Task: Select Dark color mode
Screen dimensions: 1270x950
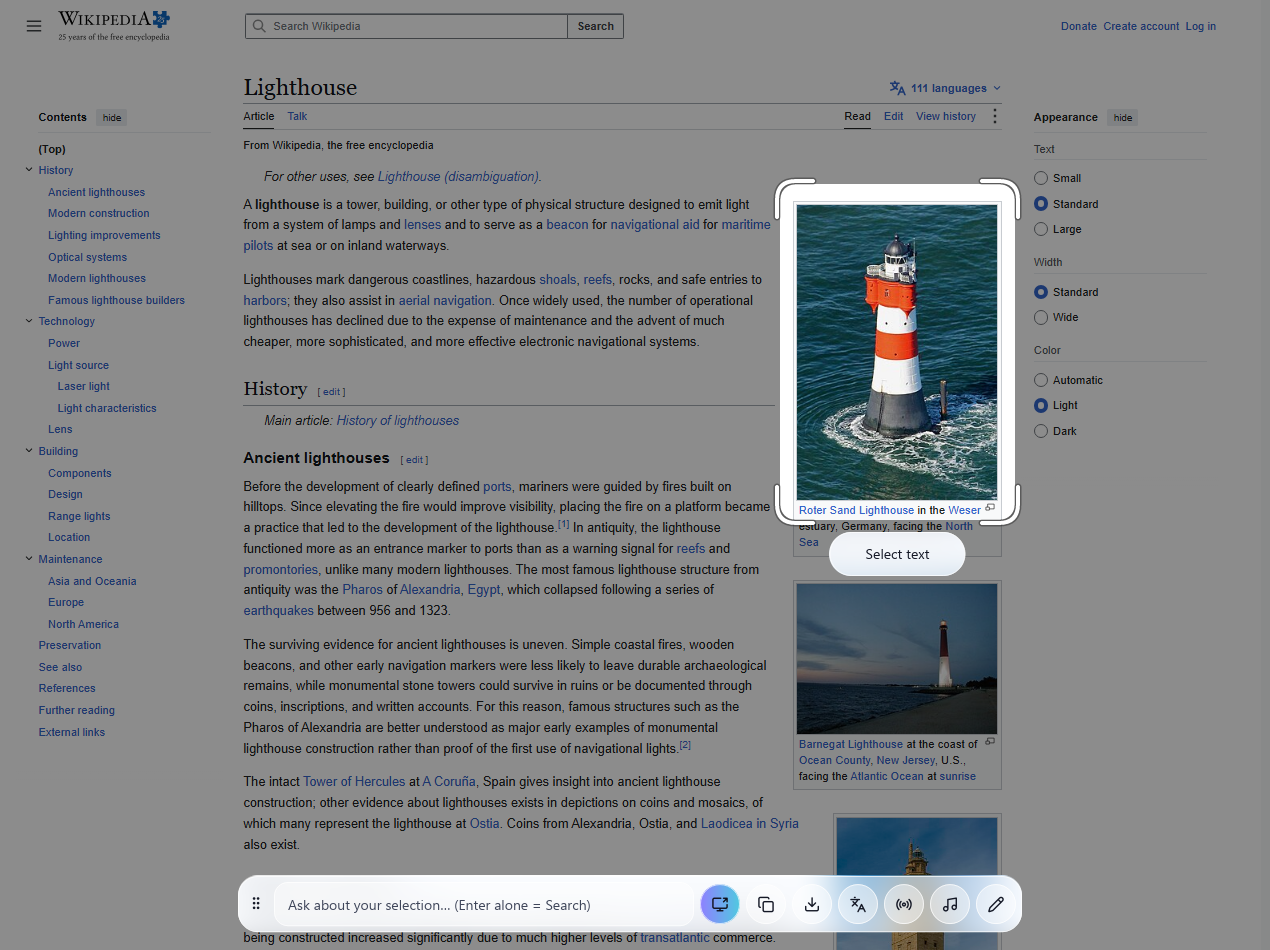Action: (x=1041, y=431)
